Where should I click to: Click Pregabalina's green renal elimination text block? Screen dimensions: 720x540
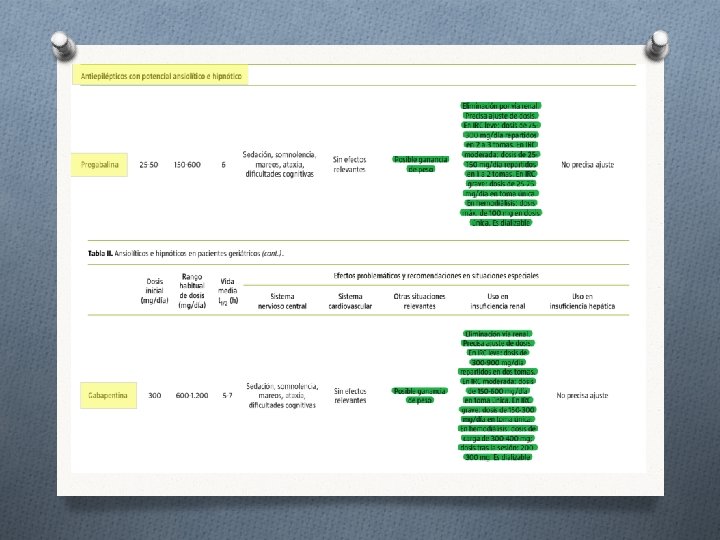tap(501, 164)
